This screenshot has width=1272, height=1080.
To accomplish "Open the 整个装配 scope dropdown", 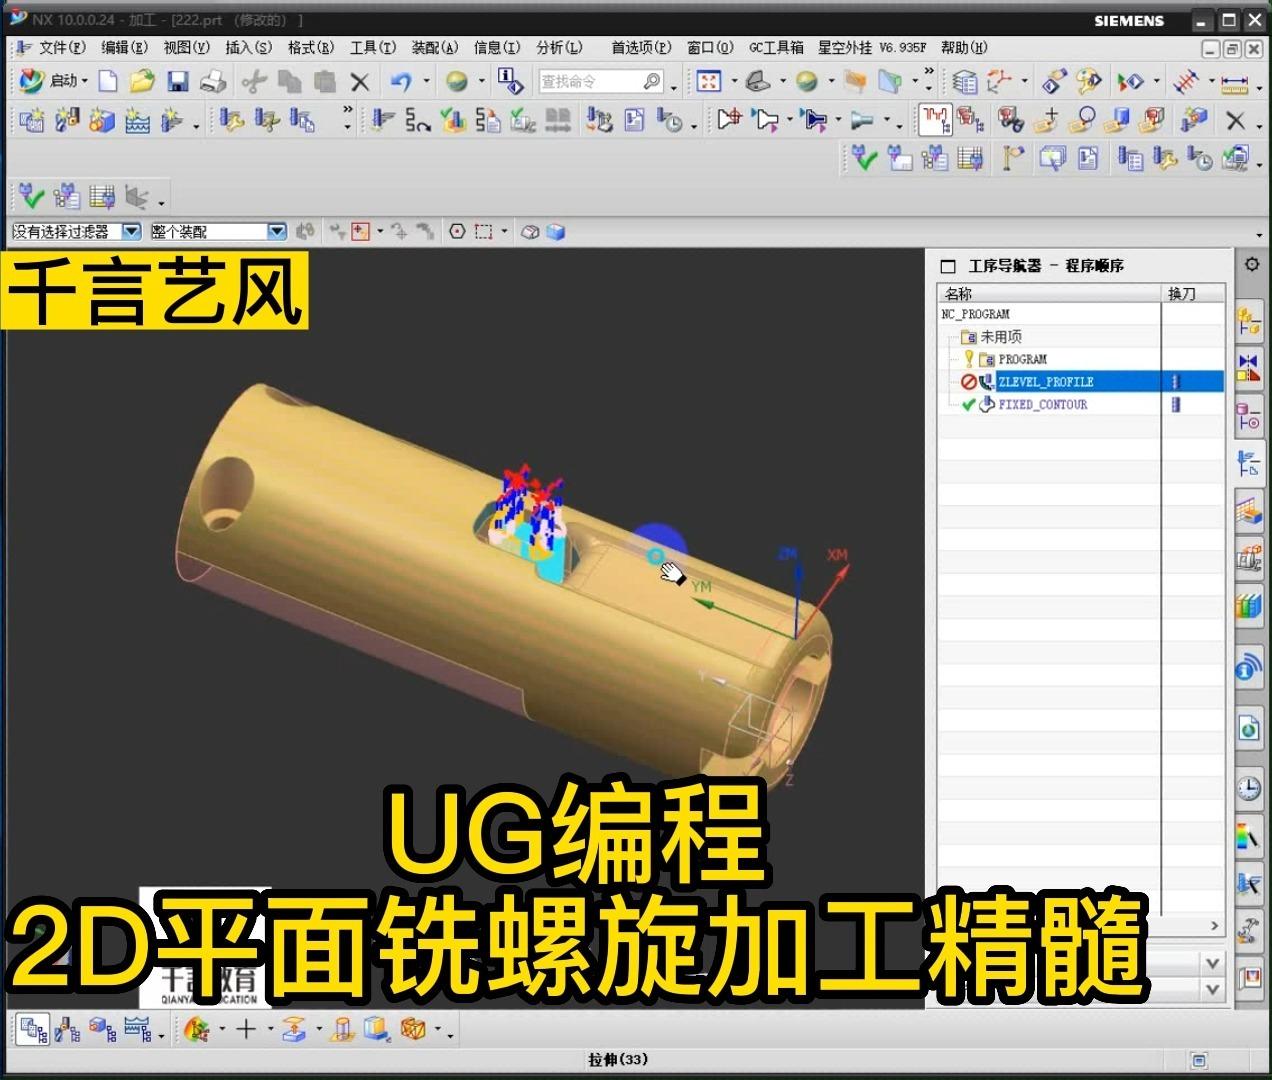I will pos(277,230).
